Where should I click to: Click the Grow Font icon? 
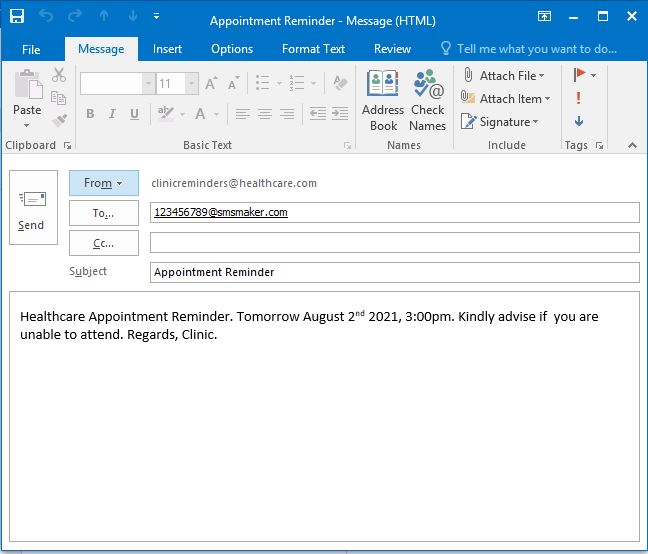[x=211, y=83]
